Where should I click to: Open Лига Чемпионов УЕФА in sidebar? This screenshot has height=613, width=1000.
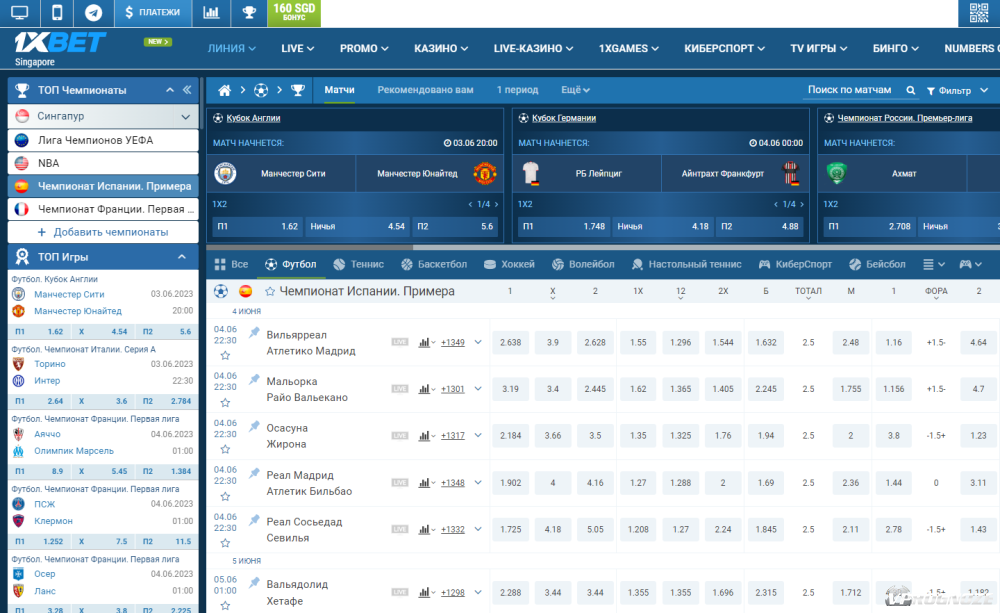(103, 140)
